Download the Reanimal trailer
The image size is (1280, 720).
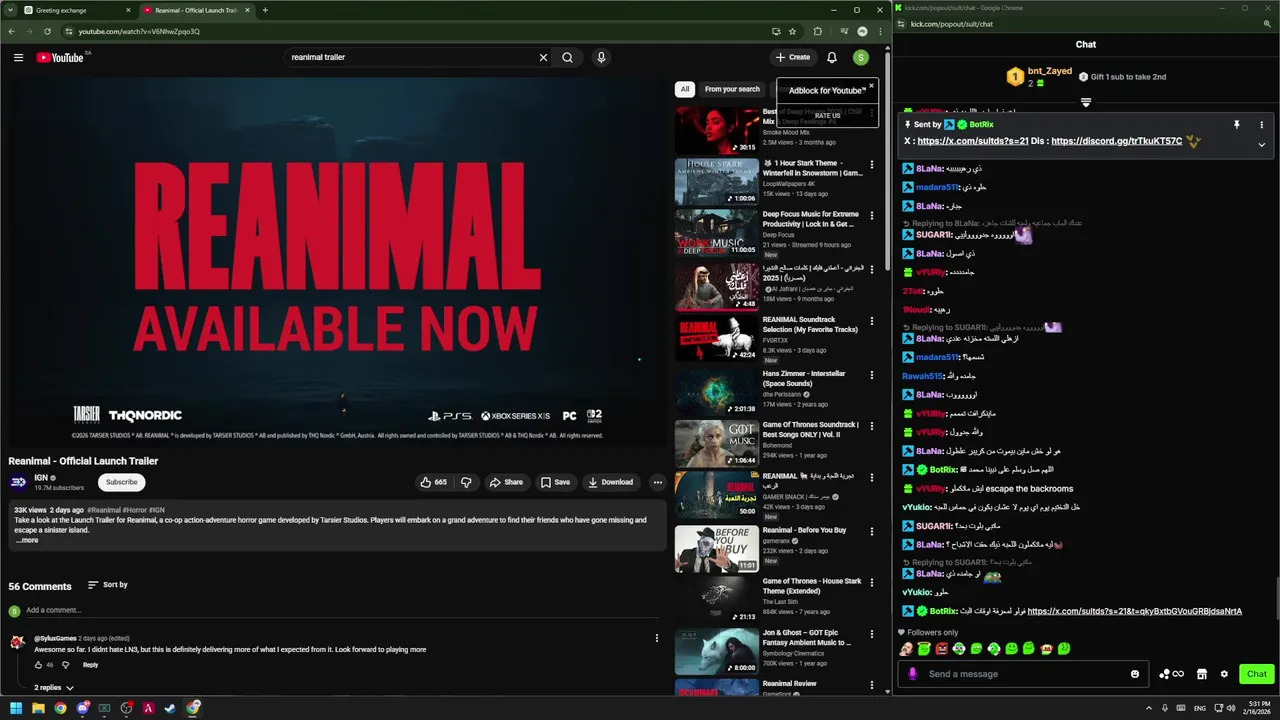pyautogui.click(x=610, y=482)
